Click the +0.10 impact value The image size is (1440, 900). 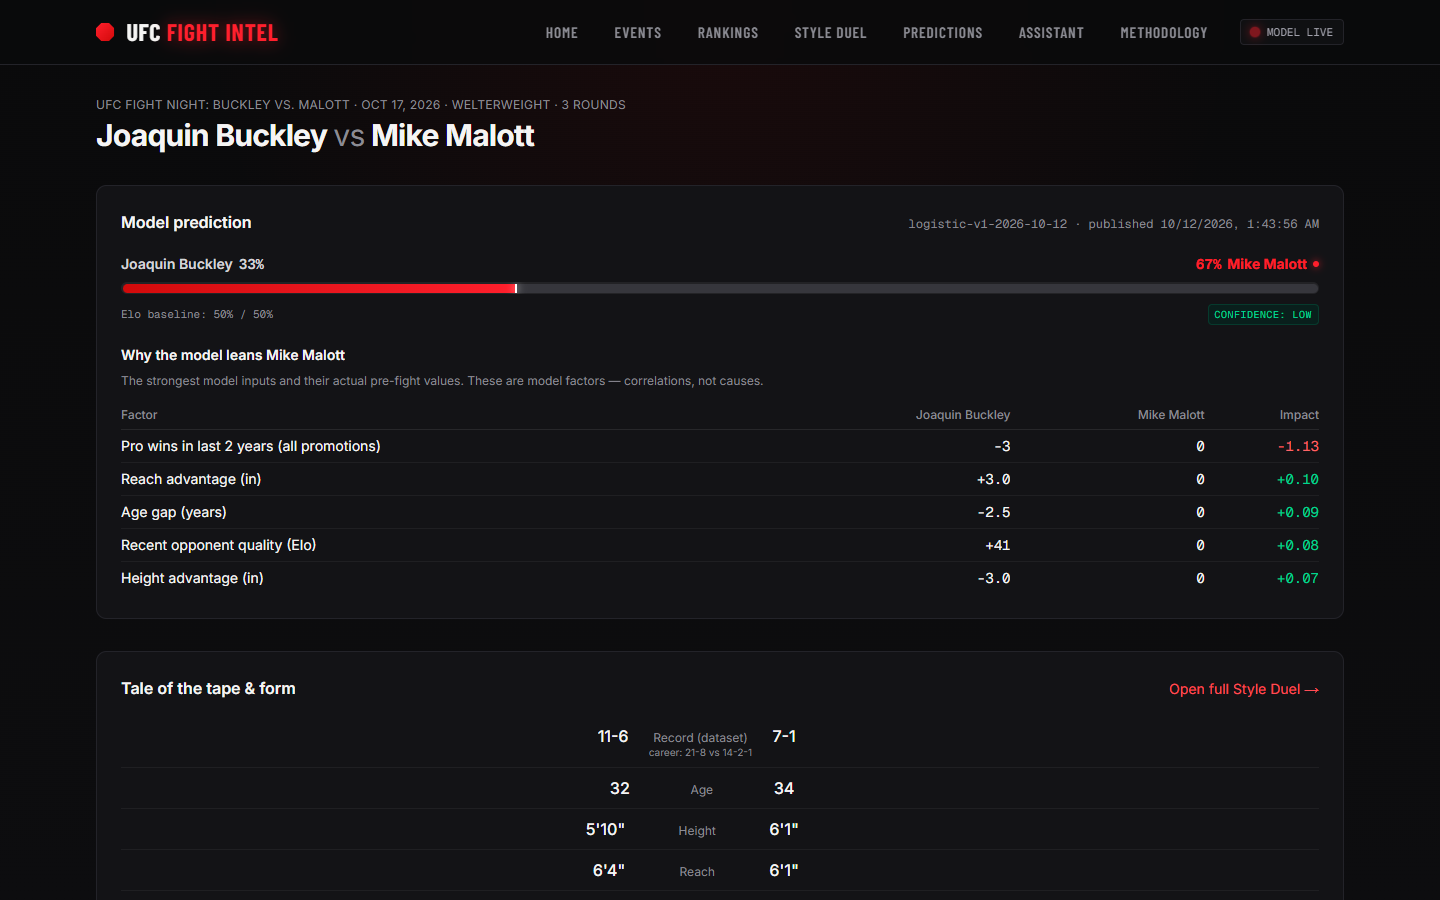1298,479
